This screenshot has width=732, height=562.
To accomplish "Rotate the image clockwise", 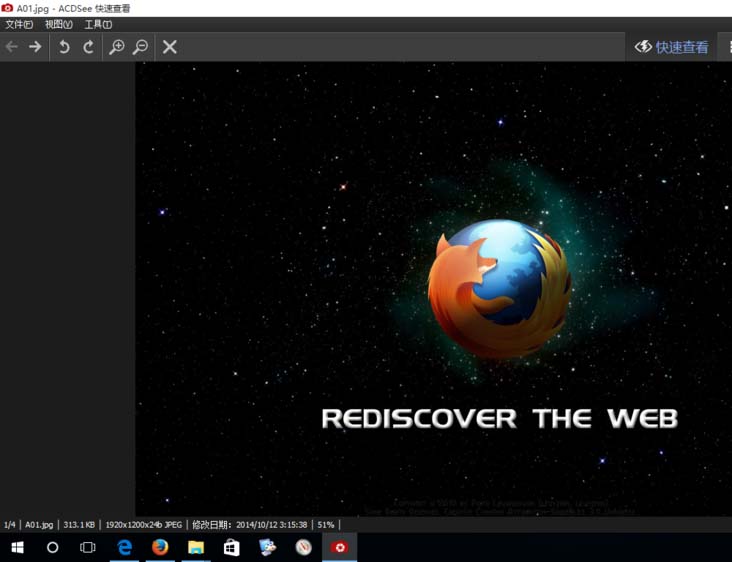I will pos(89,47).
